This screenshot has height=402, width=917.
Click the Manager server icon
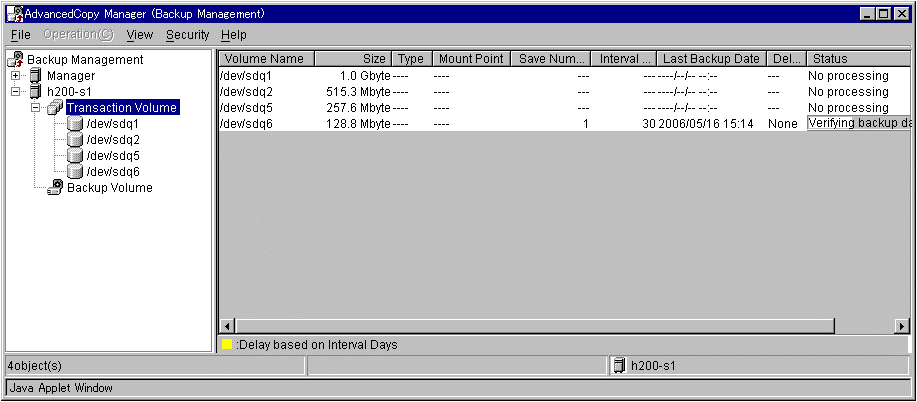(x=36, y=75)
